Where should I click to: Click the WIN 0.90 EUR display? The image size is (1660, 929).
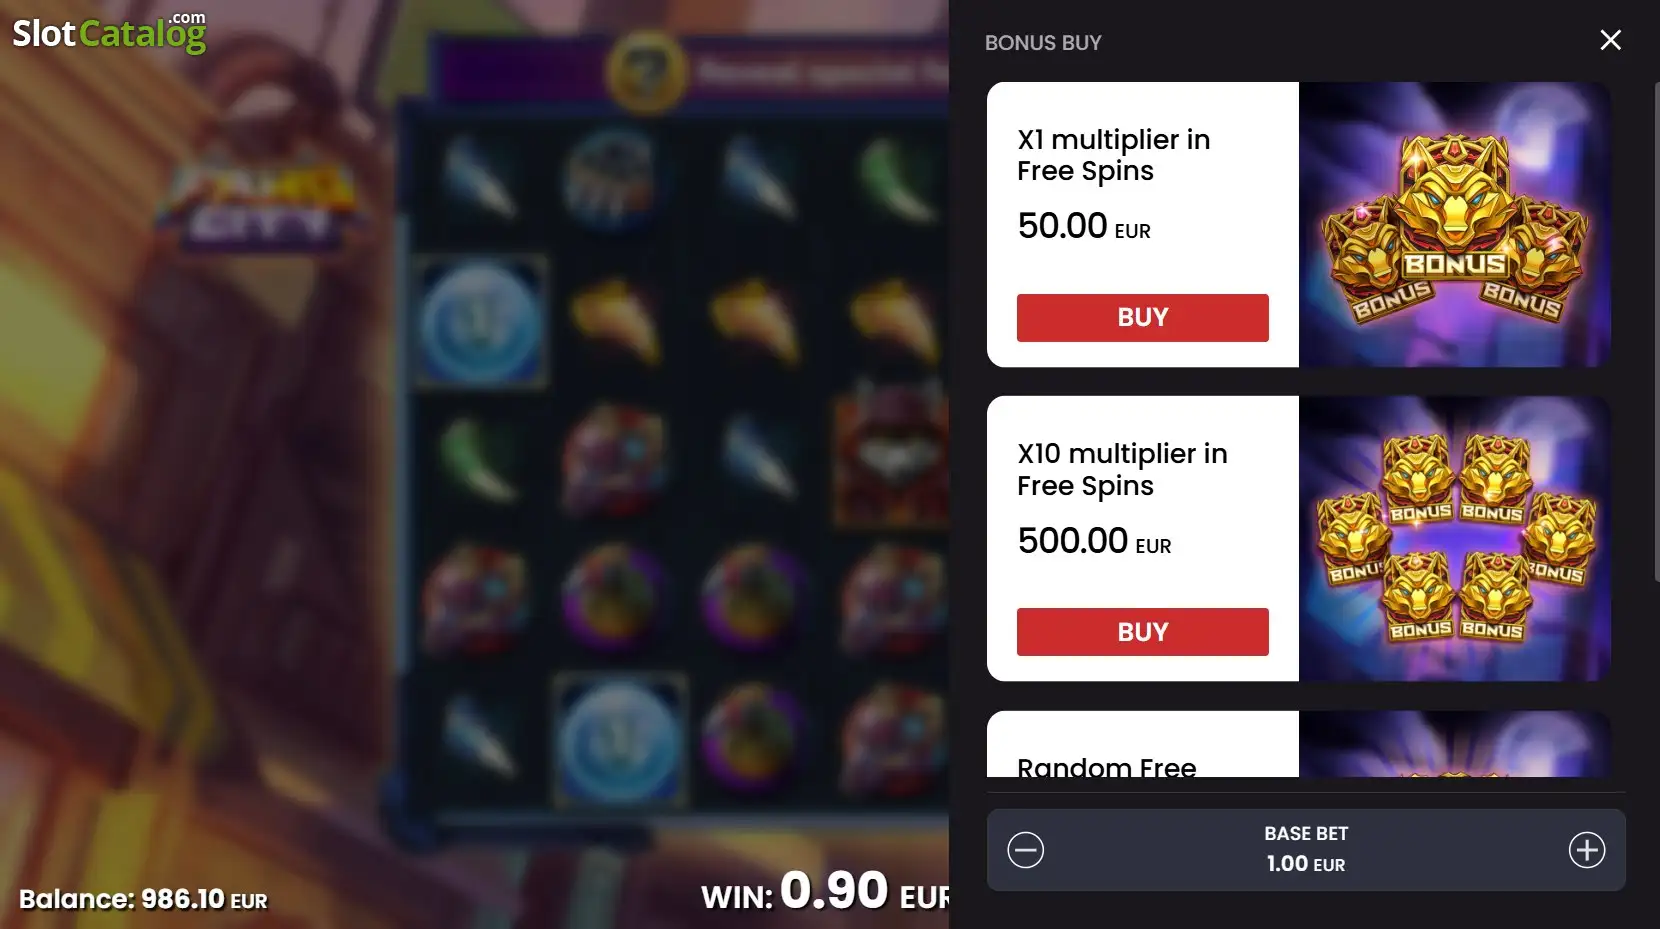(x=825, y=891)
